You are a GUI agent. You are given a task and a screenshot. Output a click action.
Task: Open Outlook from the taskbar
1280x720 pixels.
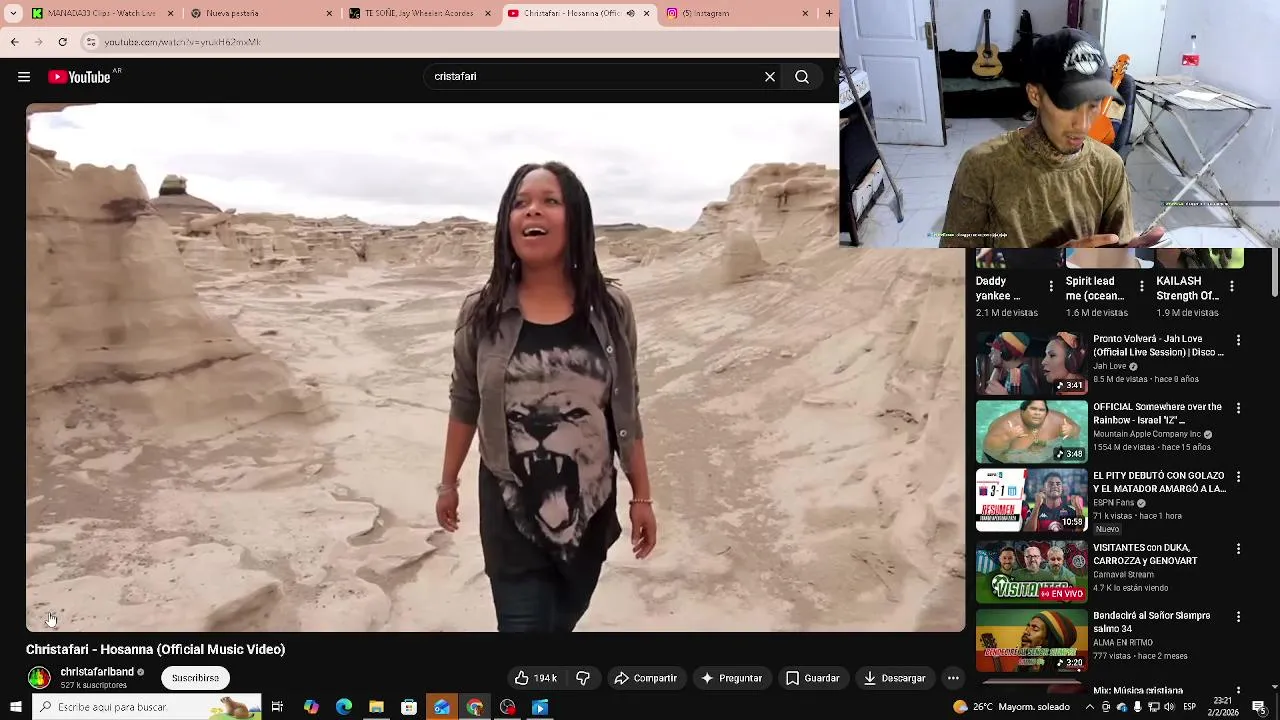click(442, 707)
